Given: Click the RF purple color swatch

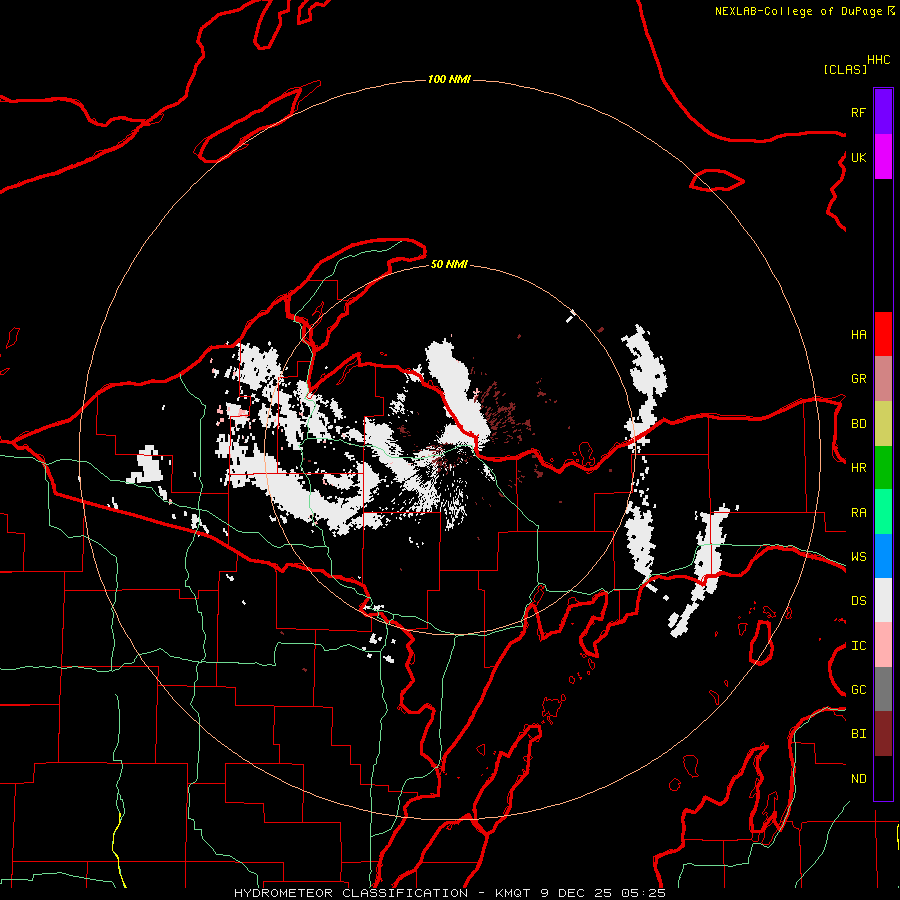Looking at the screenshot, I should [x=883, y=112].
